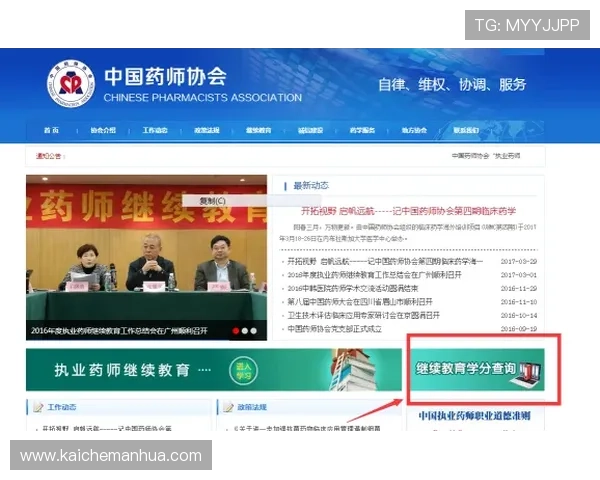
Task: Open the 继续教育 navigation menu item
Action: click(259, 130)
